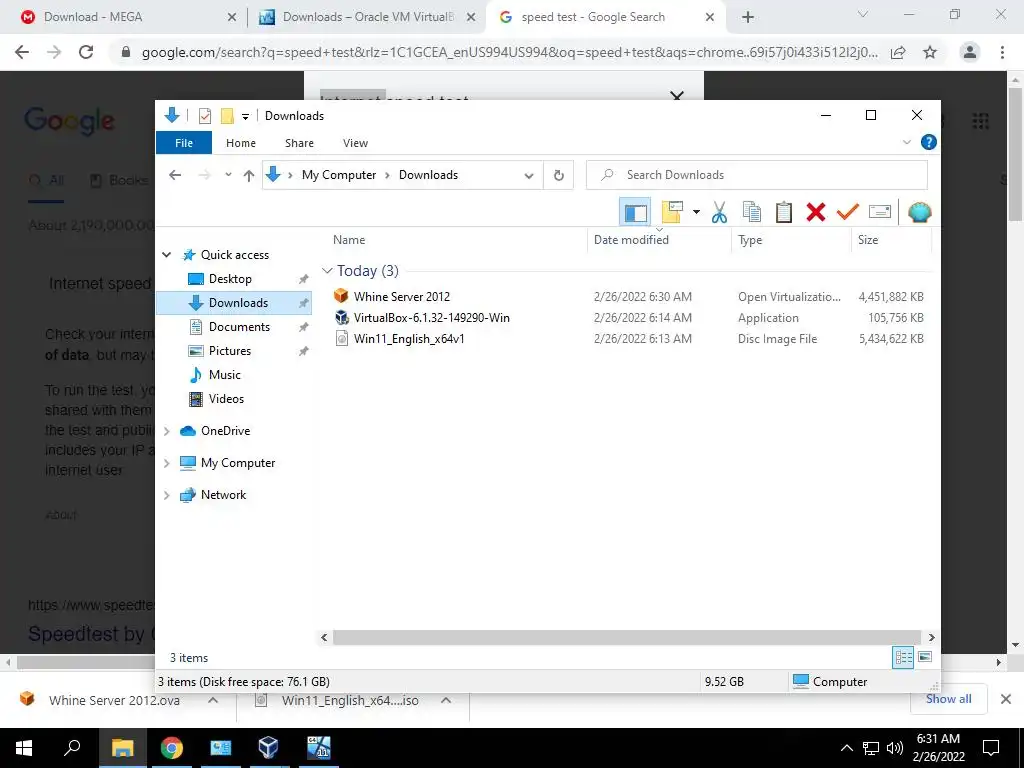Bookmark this page with star icon
1024x768 pixels.
930,52
